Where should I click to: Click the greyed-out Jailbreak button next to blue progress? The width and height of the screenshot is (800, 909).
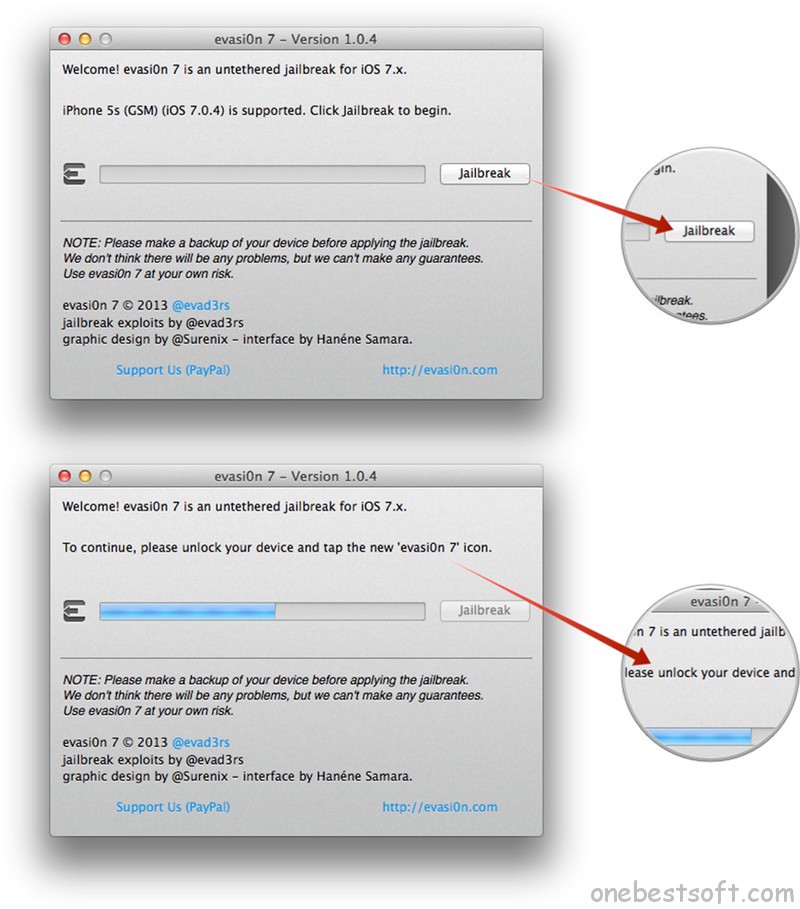coord(485,610)
